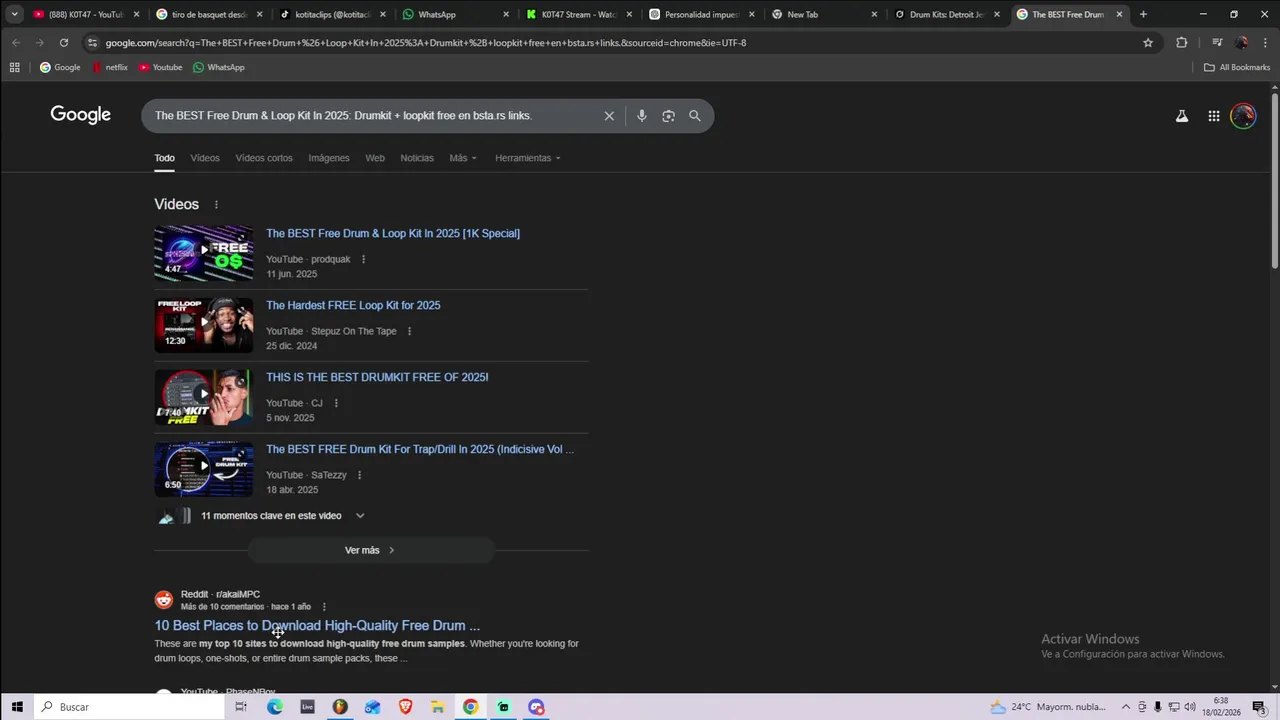Open options menu for Stepuz On The Tape result
This screenshot has height=720, width=1280.
[x=409, y=332]
